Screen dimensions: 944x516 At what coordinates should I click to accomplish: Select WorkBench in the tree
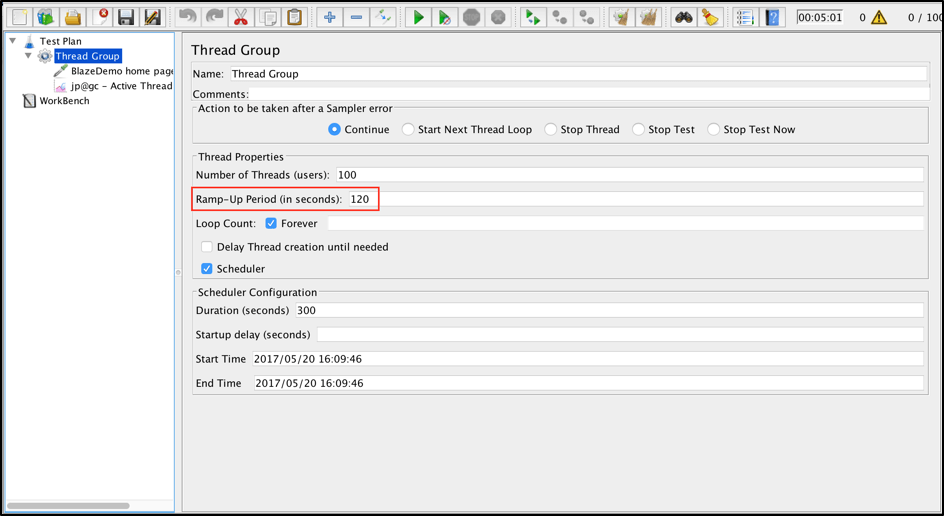point(63,101)
